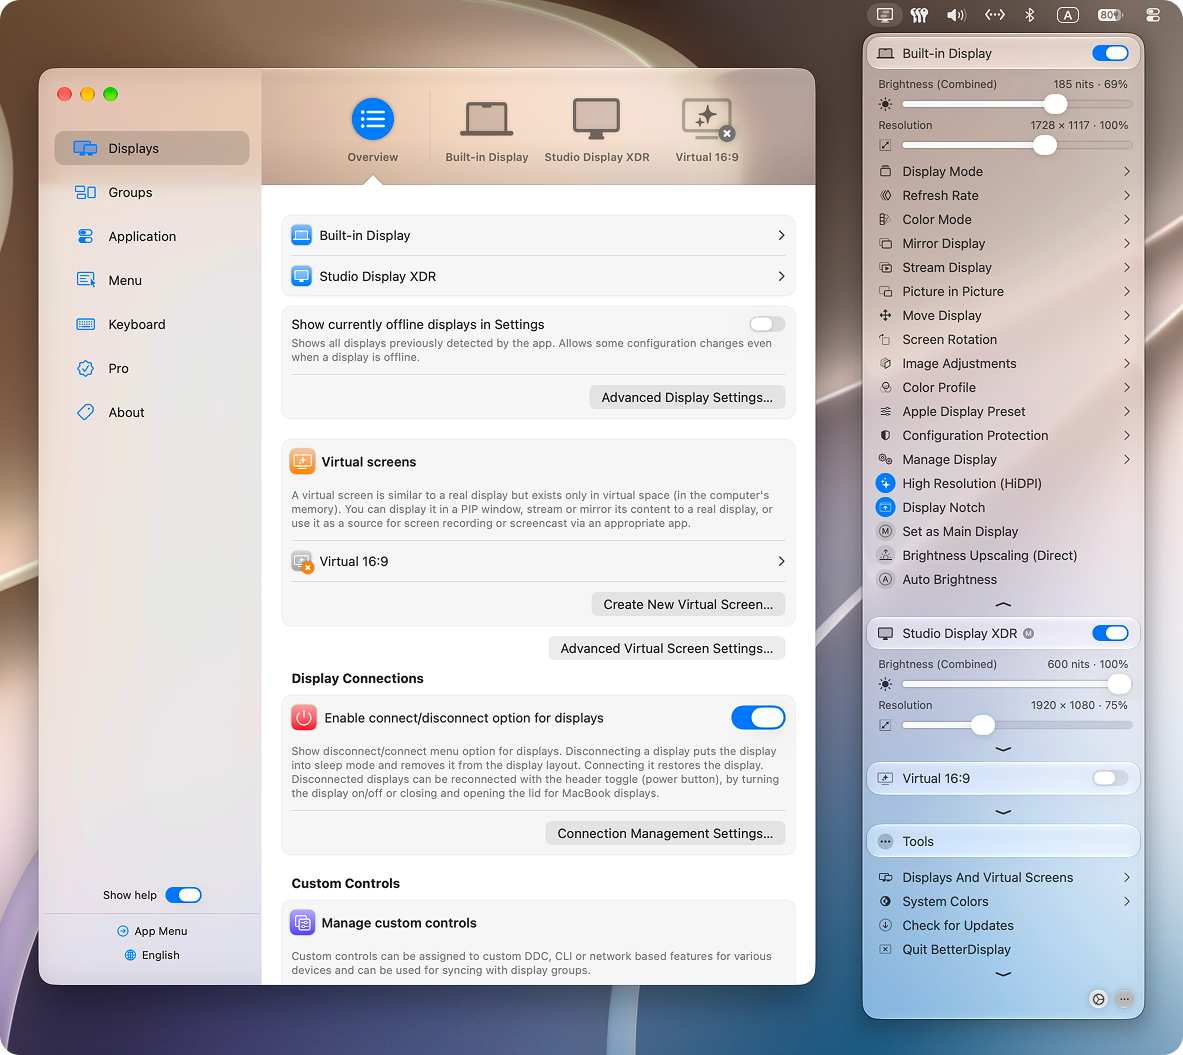This screenshot has height=1055, width=1183.
Task: Open Refresh Rate submenu
Action: 1005,195
